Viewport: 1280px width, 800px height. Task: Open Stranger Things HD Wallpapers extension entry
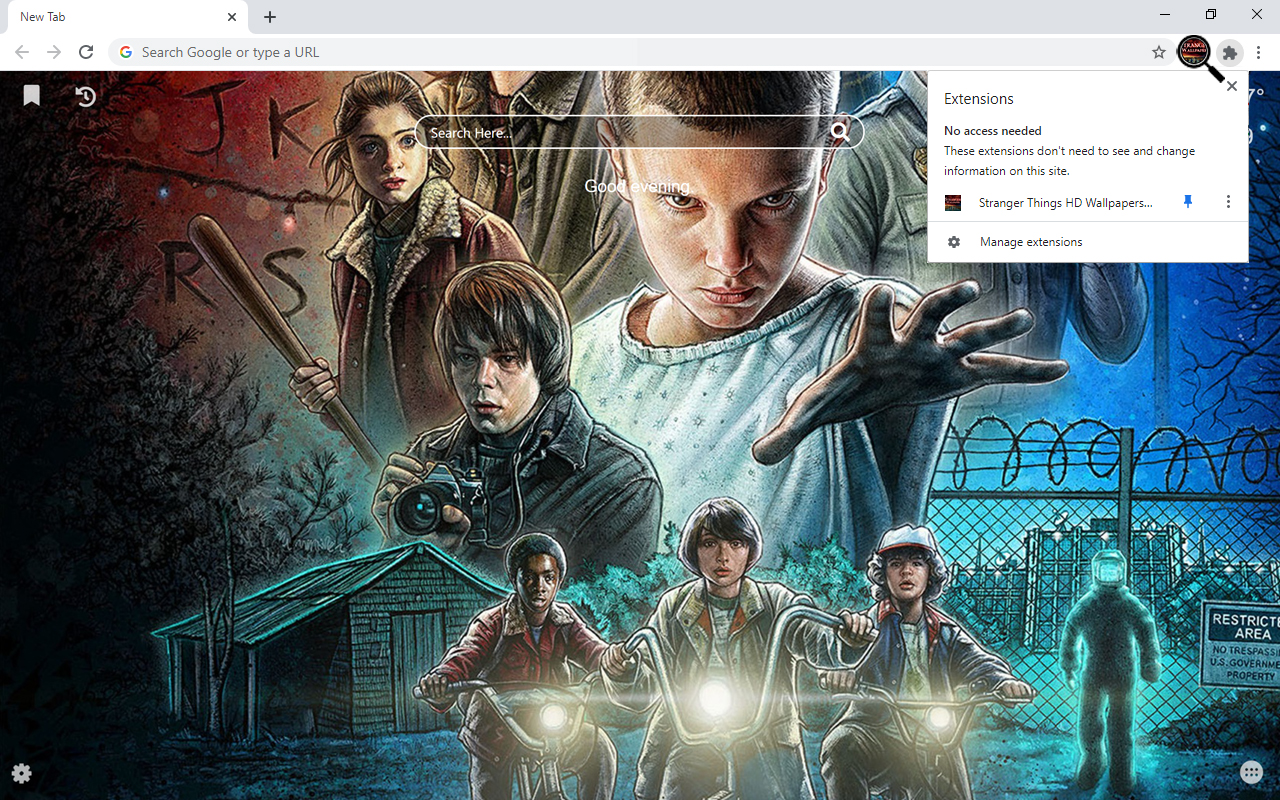(x=1065, y=203)
